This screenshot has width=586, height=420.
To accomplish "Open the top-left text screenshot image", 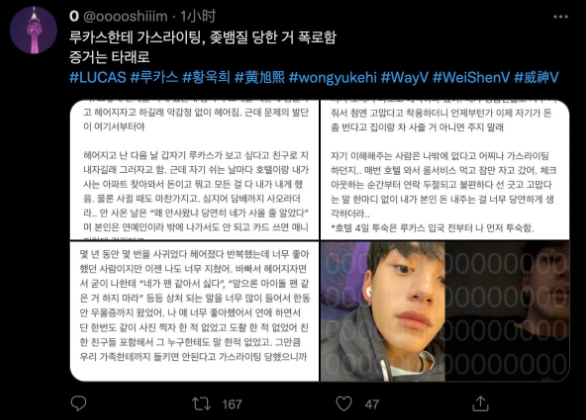I will [x=194, y=170].
